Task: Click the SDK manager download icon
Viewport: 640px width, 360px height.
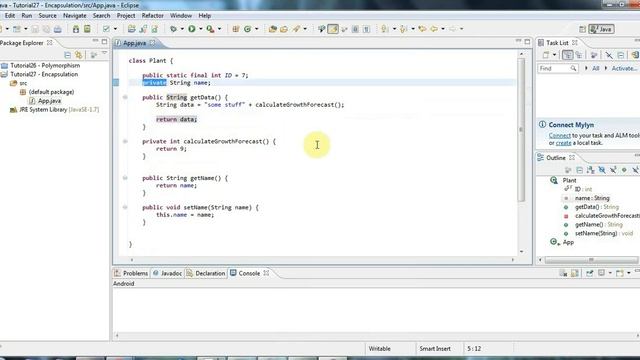Action: click(x=76, y=29)
